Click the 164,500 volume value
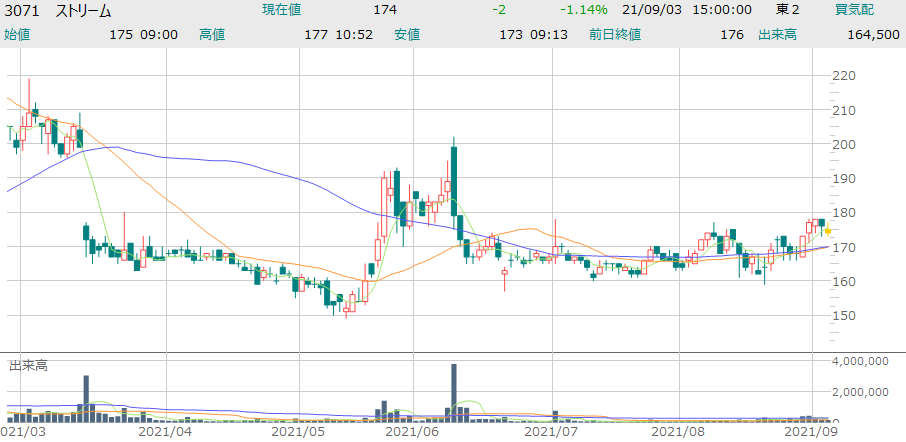Viewport: 906px width, 442px height. tap(873, 34)
